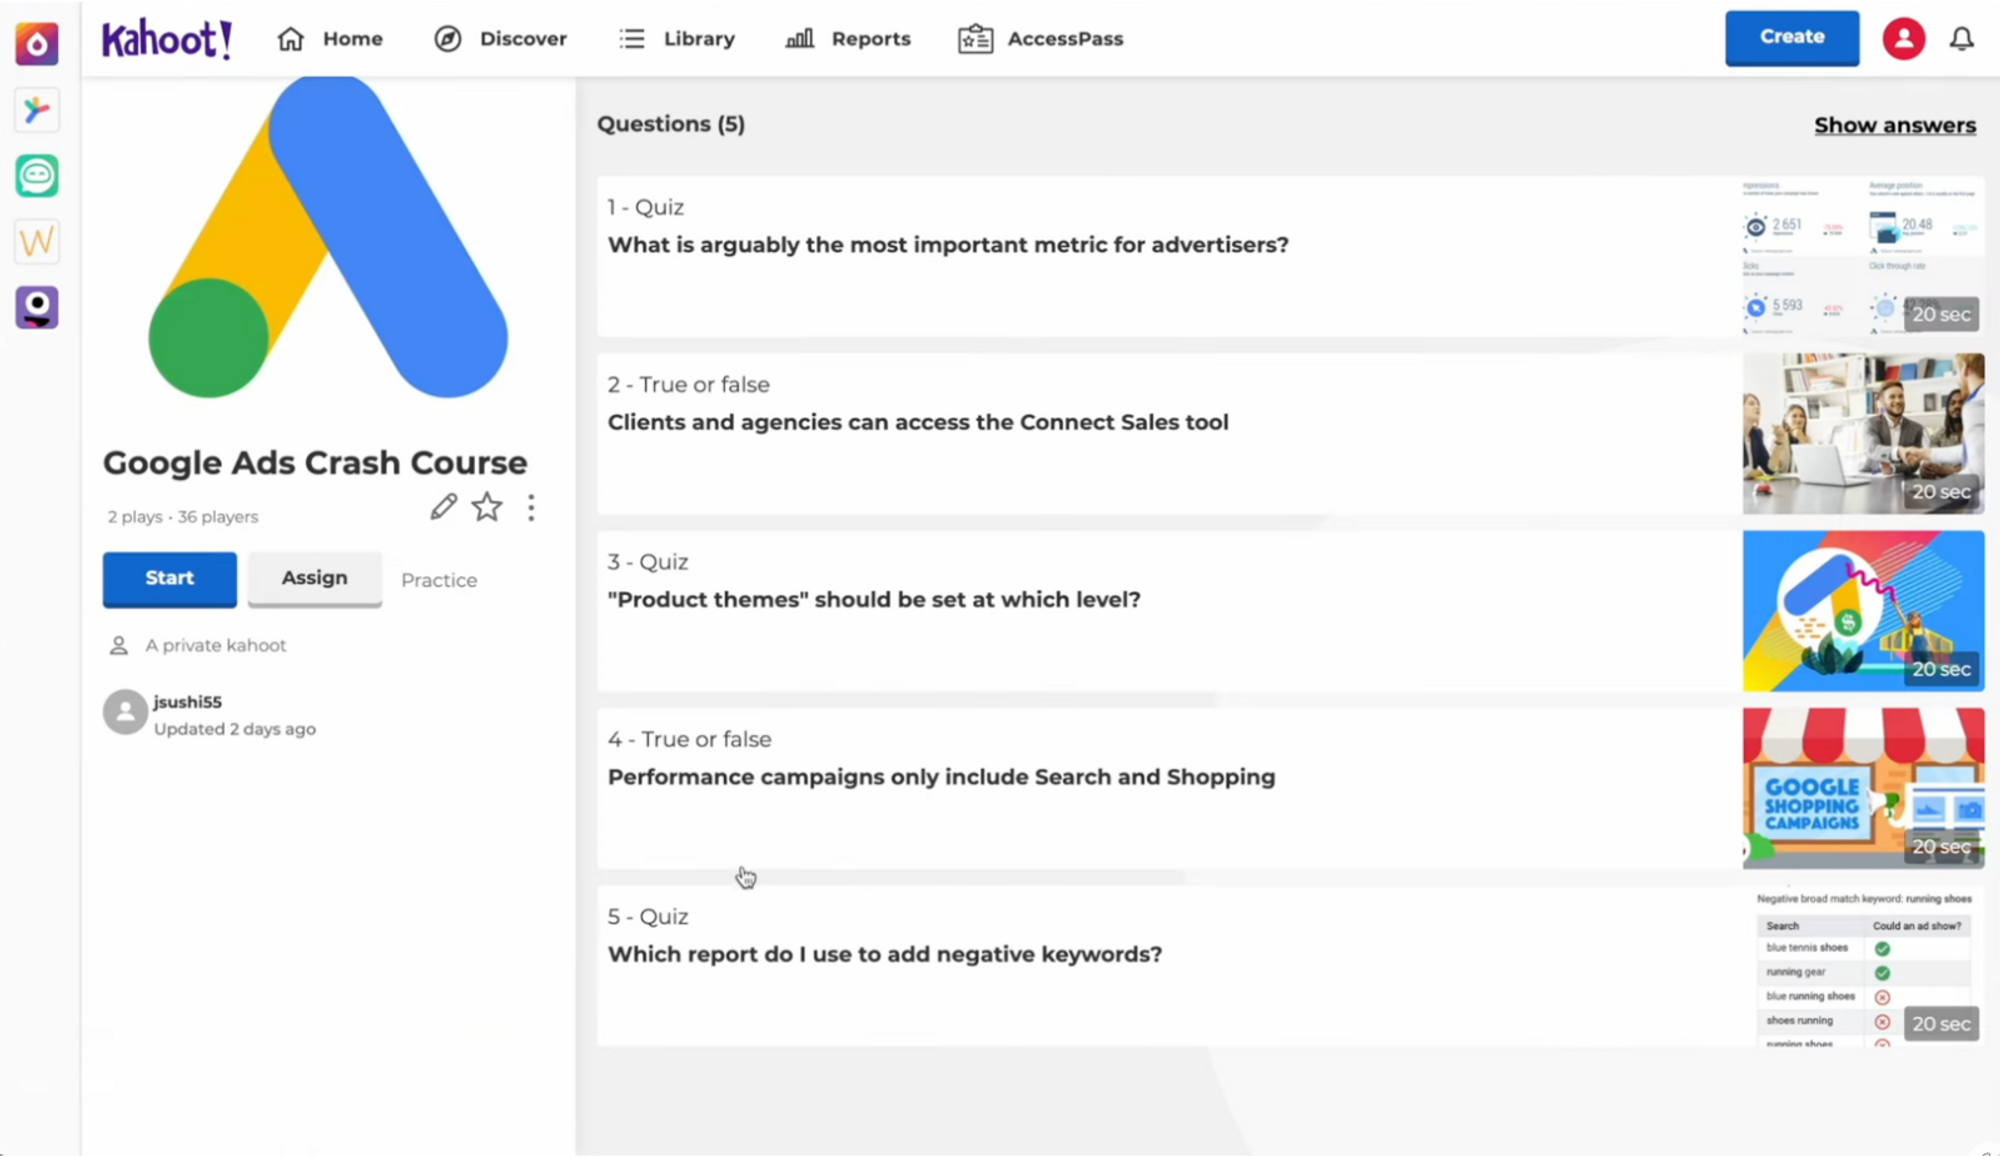Click the '2 - True or false' label
The image size is (2000, 1156).
689,384
